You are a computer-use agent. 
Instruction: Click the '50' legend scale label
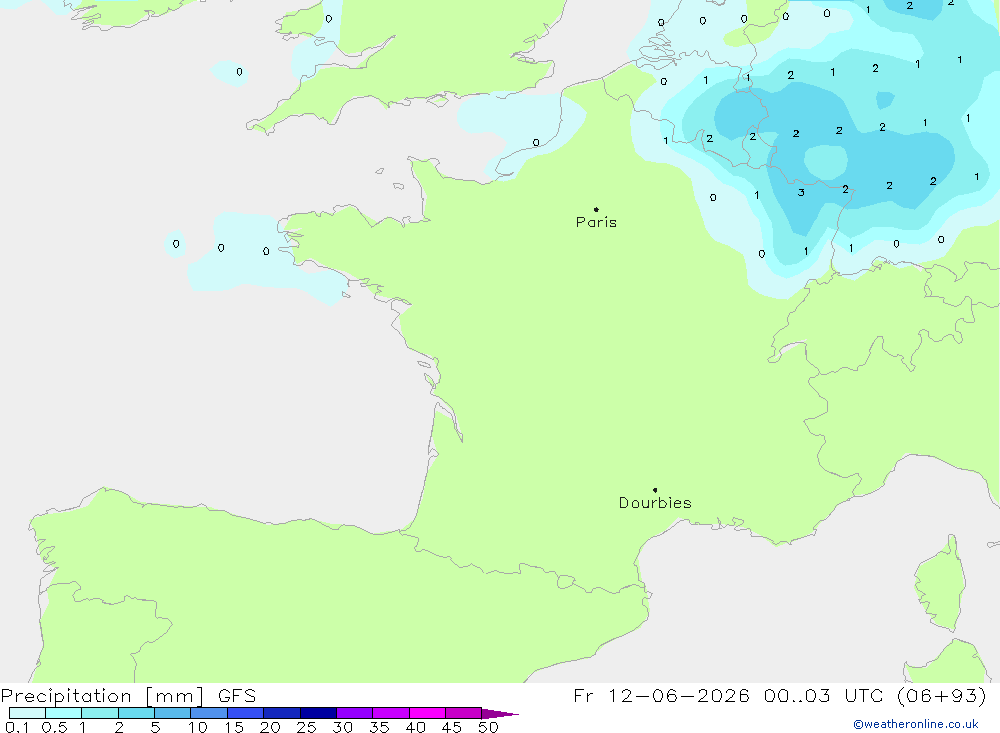pos(489,727)
